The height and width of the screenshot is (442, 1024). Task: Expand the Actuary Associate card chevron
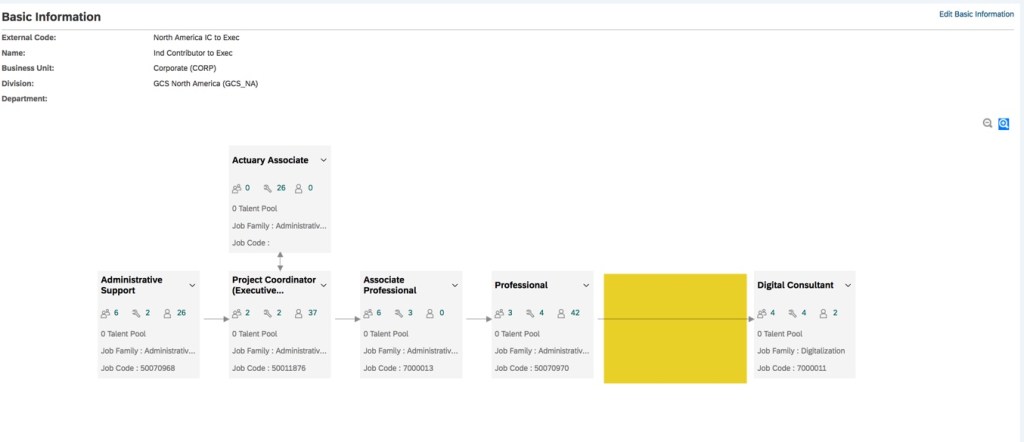324,160
